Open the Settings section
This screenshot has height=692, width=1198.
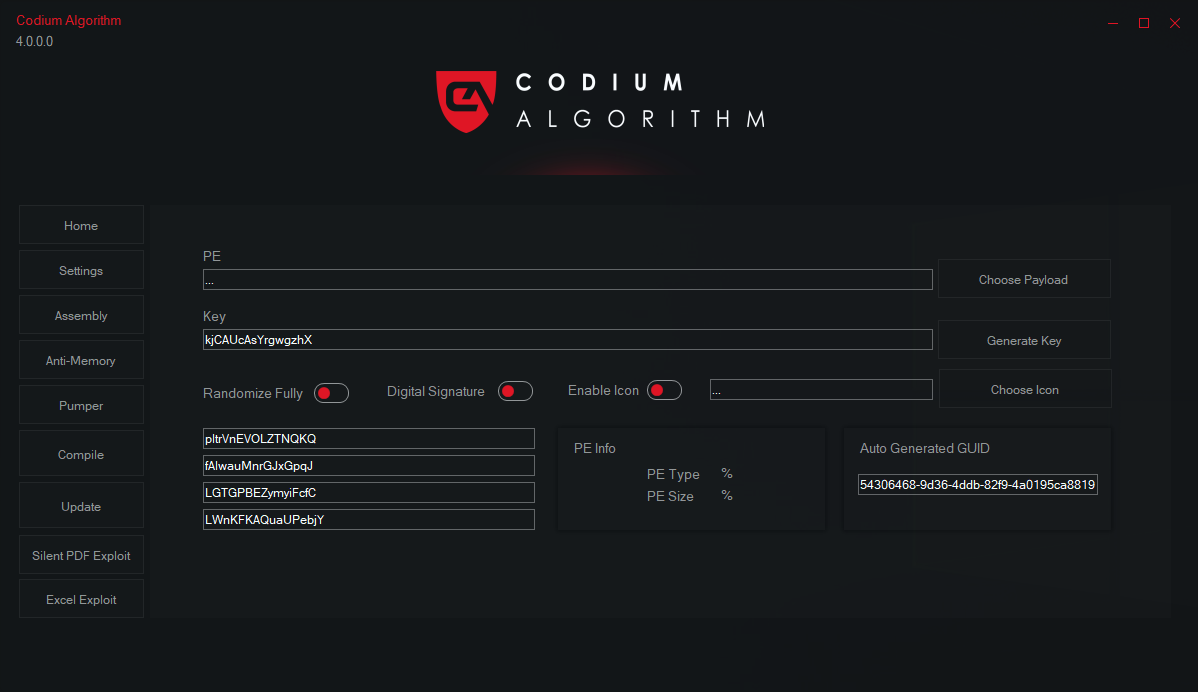tap(81, 270)
